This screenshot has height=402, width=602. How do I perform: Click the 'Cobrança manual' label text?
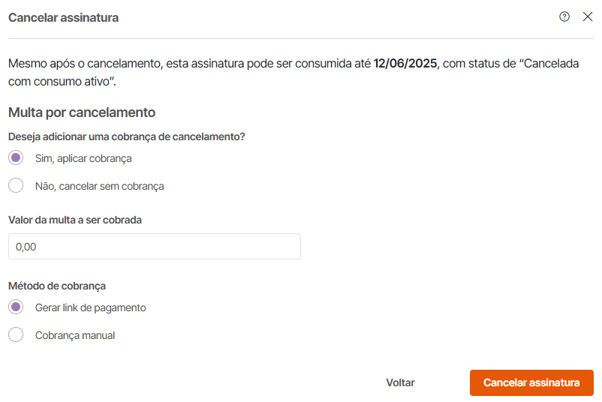pos(75,335)
